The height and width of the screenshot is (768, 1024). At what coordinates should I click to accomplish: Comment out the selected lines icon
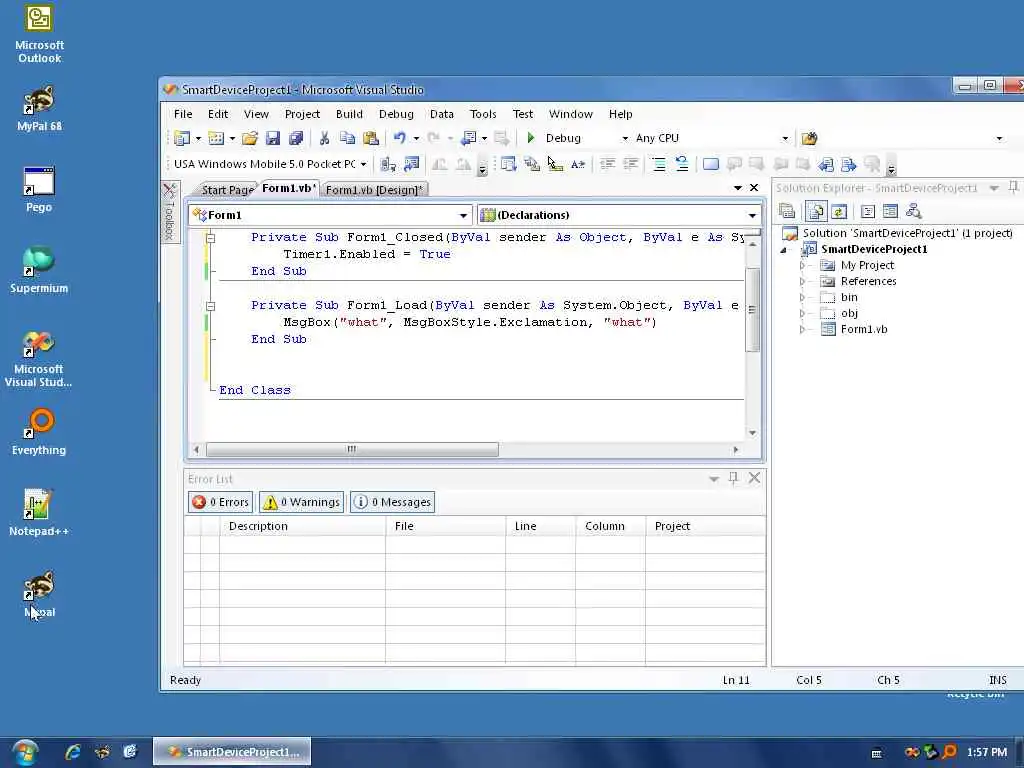pos(659,164)
